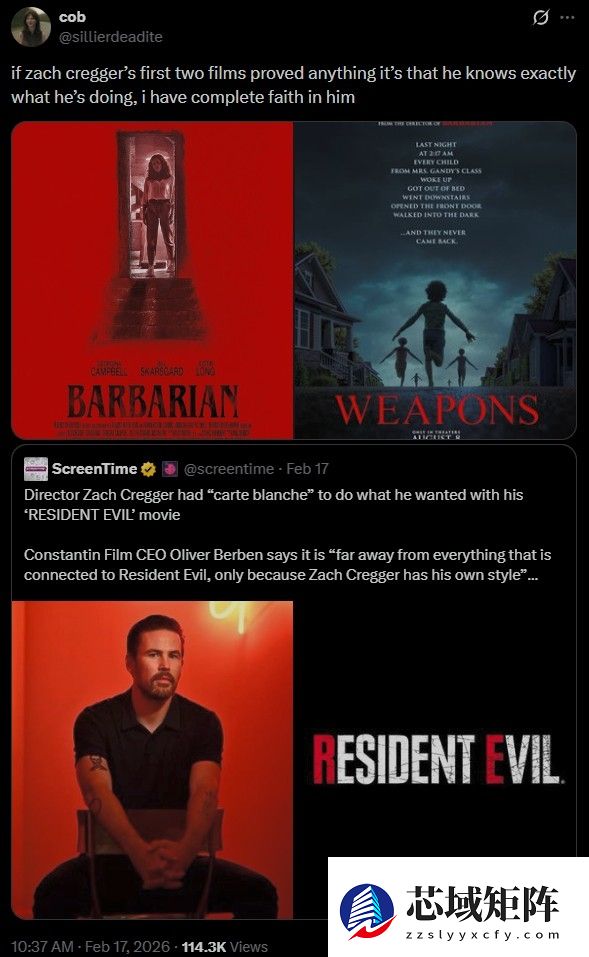This screenshot has height=957, width=589.
Task: Open the Zach Cregger portrait photo
Action: click(153, 760)
